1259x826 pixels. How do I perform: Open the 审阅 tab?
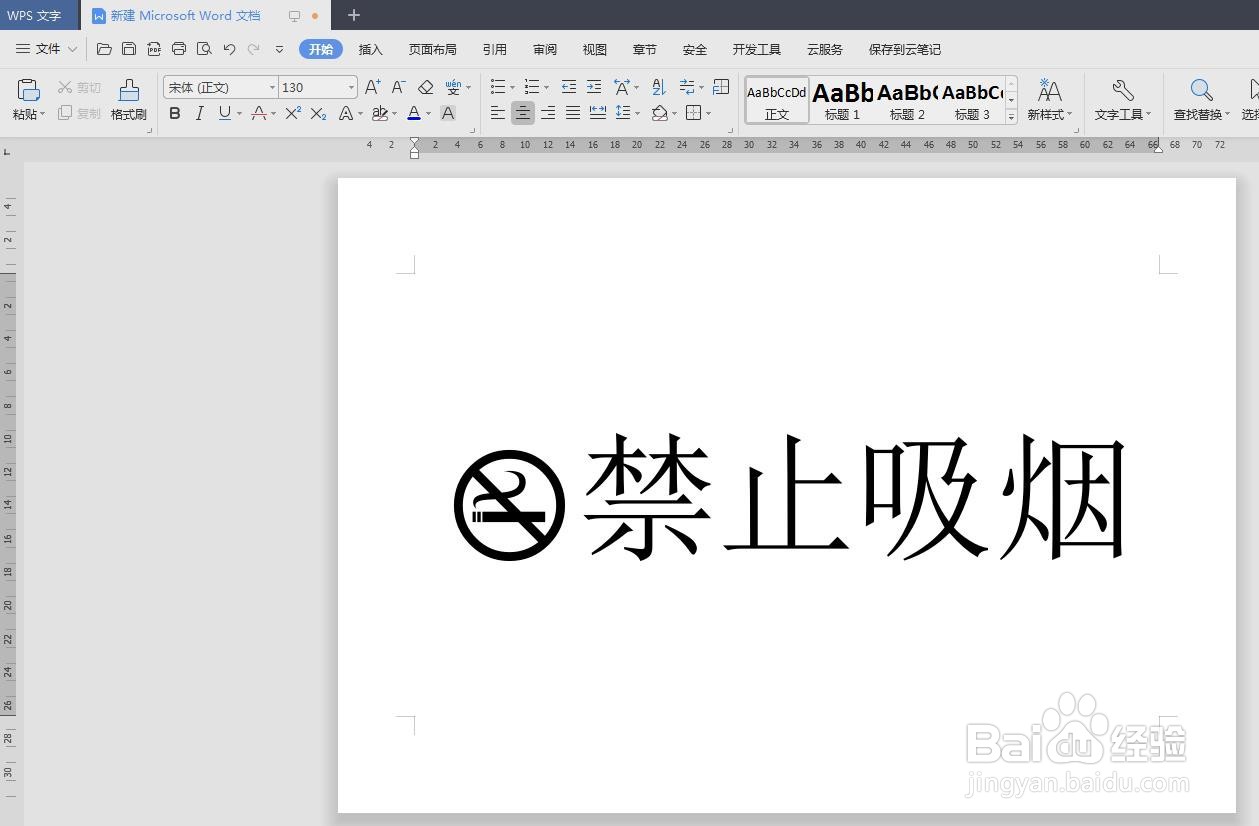(545, 49)
